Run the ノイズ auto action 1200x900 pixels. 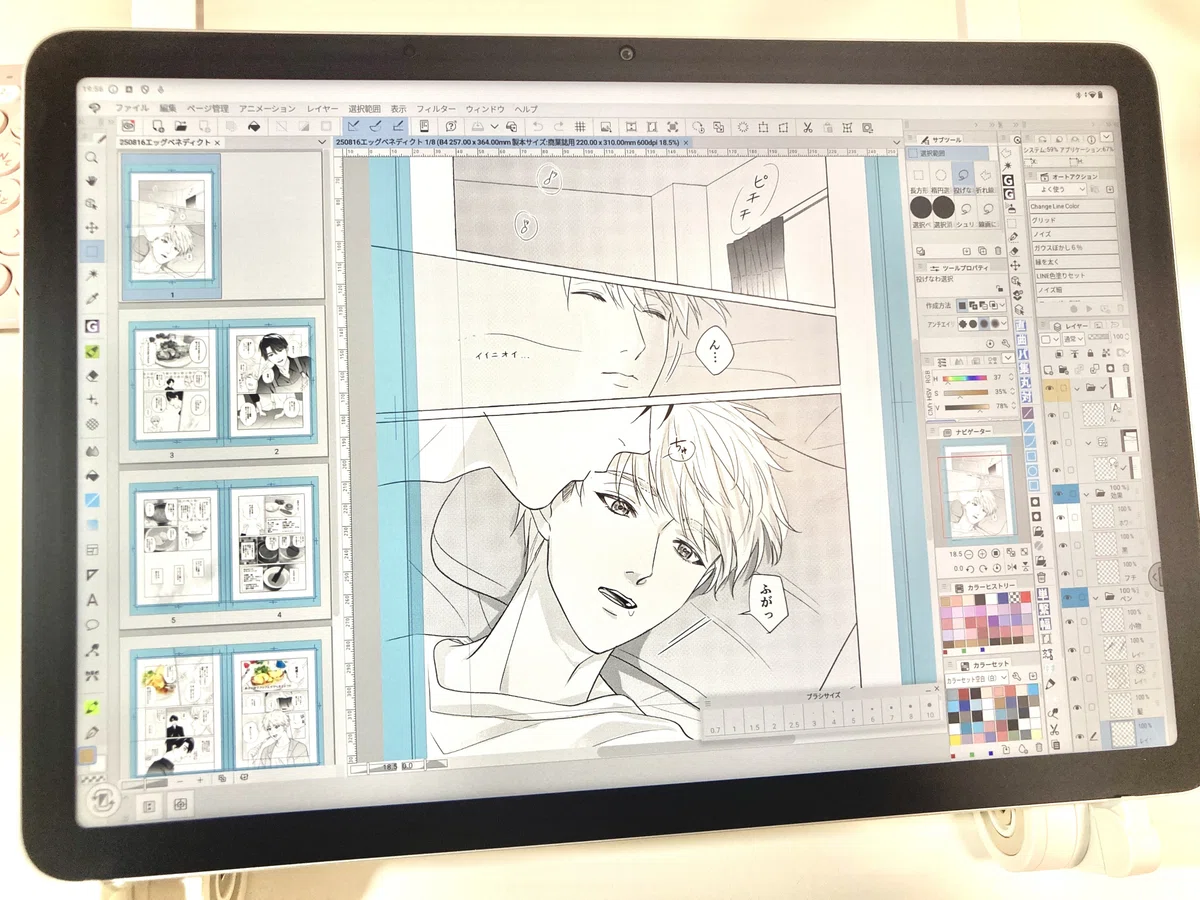(x=1073, y=234)
